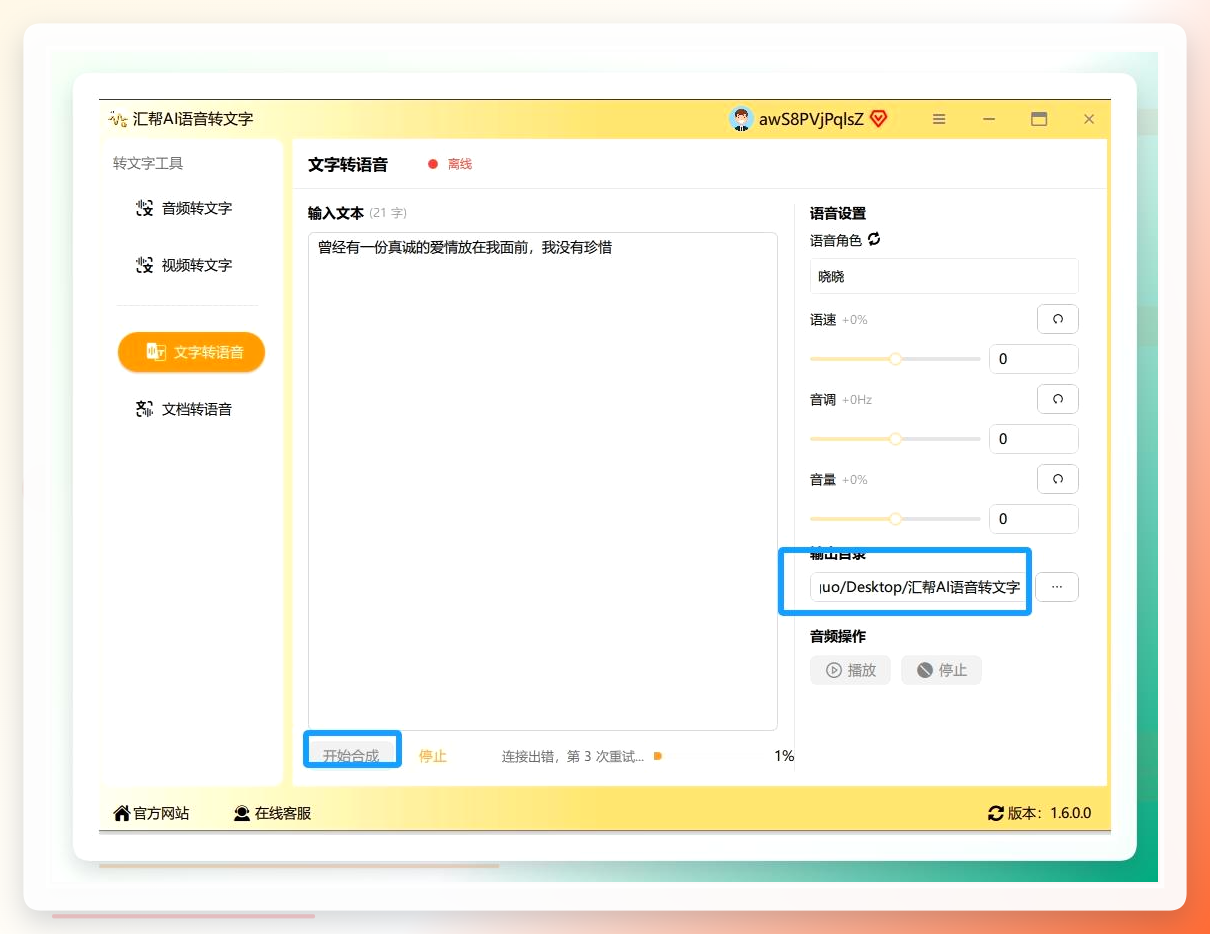Open the 音频转文字 tool
This screenshot has height=934, width=1210.
point(184,208)
